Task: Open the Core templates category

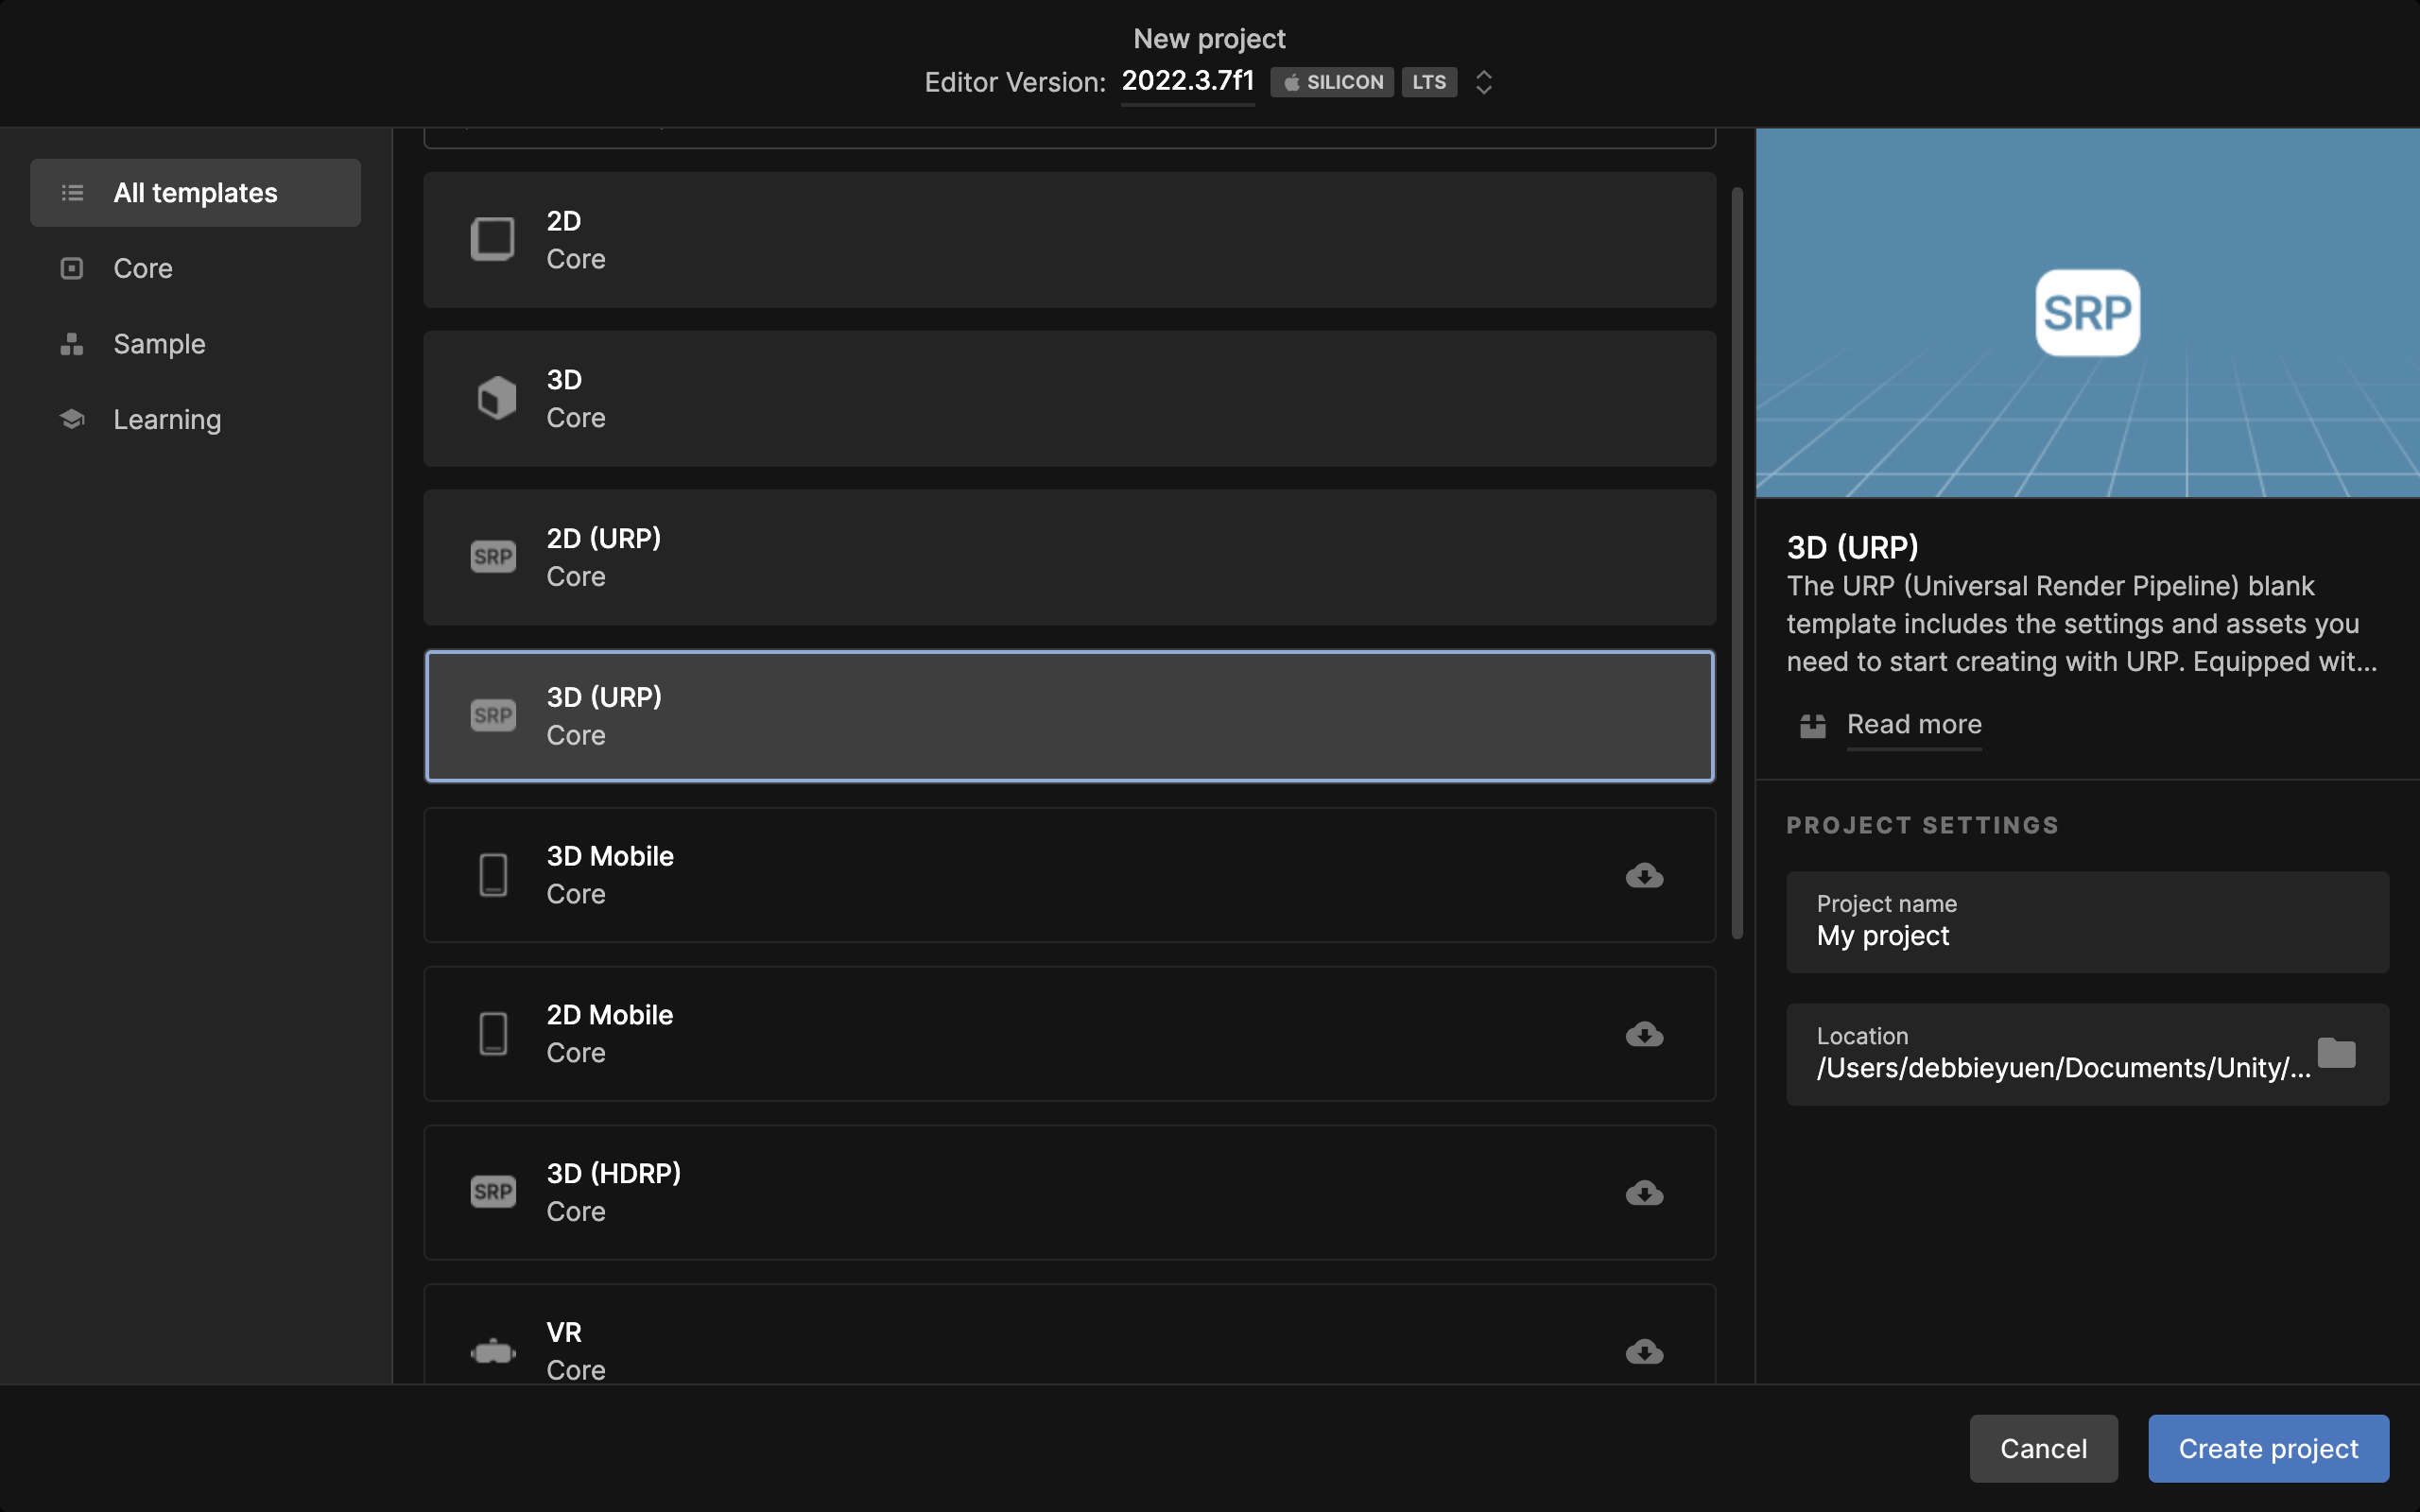Action: point(143,268)
